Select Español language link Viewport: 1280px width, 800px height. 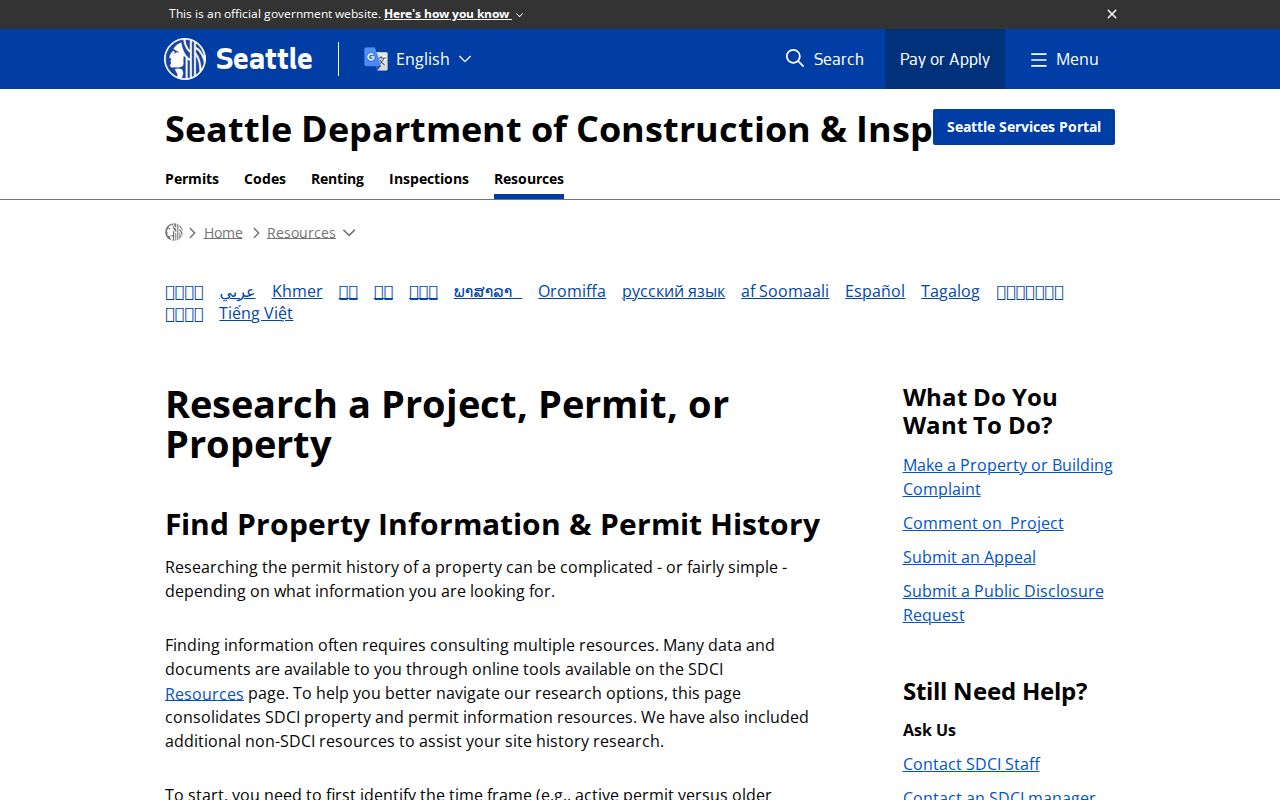(875, 291)
